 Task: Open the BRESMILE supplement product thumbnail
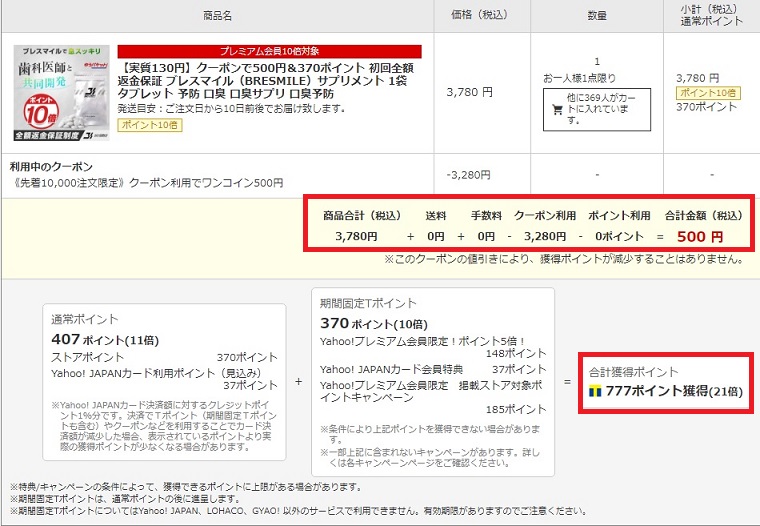(62, 93)
